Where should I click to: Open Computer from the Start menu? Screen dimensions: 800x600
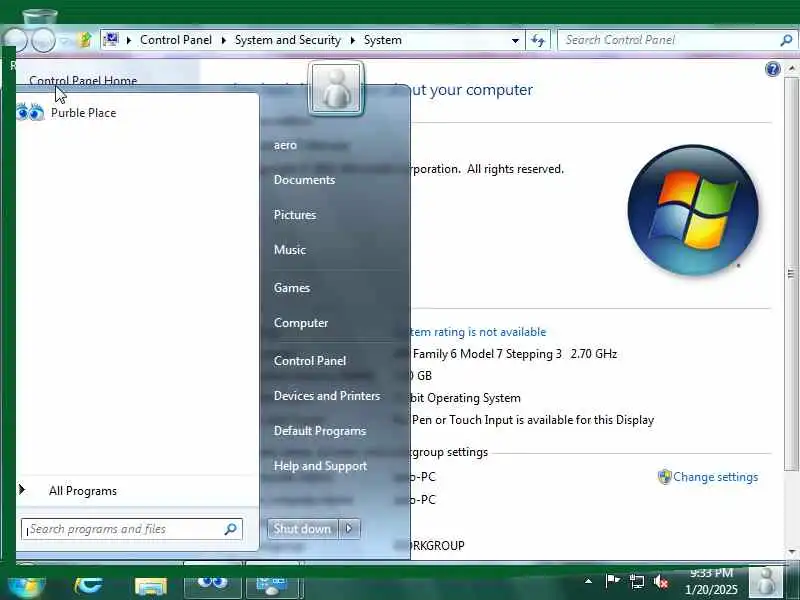click(301, 323)
